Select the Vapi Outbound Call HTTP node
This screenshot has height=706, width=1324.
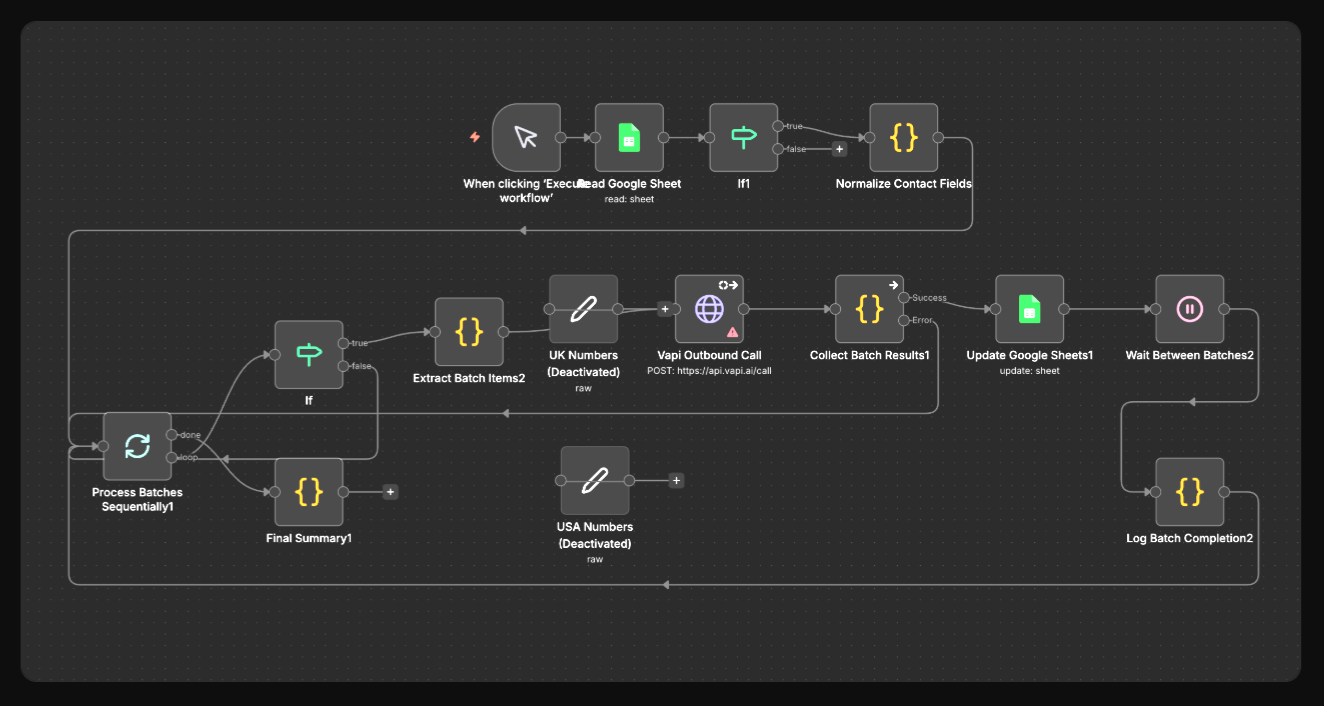[x=709, y=309]
